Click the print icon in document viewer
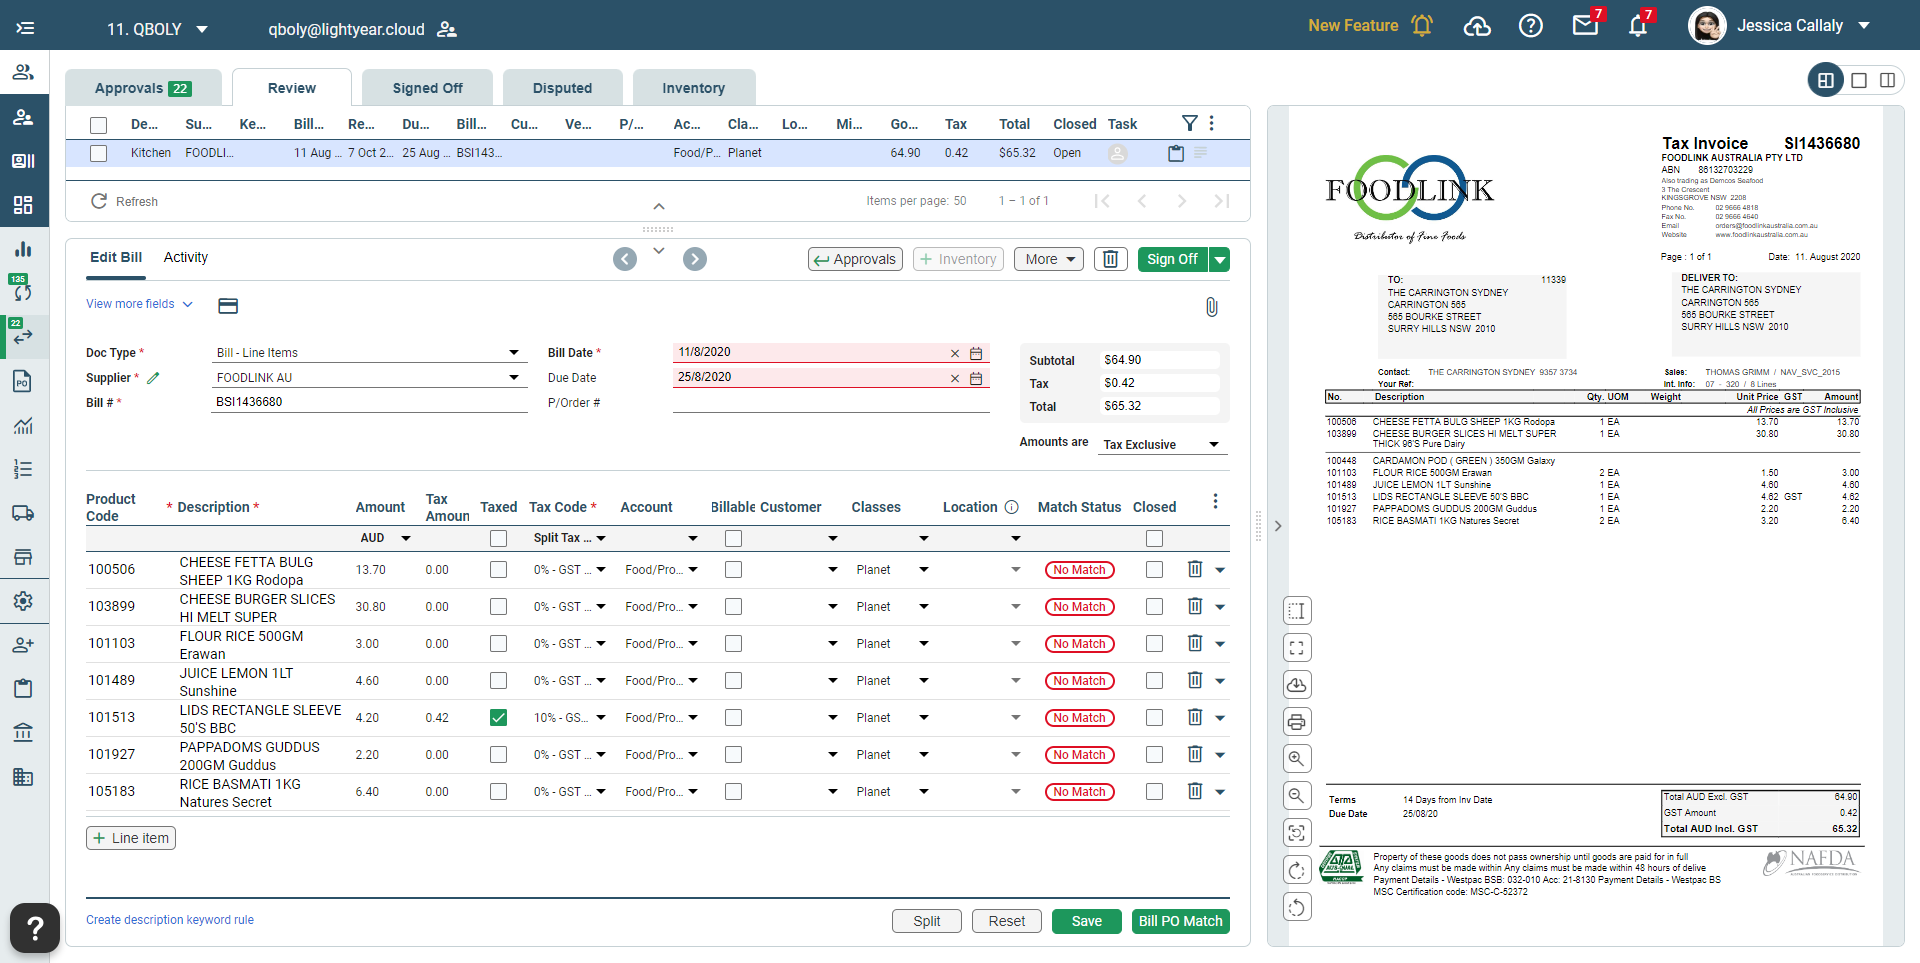Image resolution: width=1920 pixels, height=963 pixels. [x=1297, y=722]
